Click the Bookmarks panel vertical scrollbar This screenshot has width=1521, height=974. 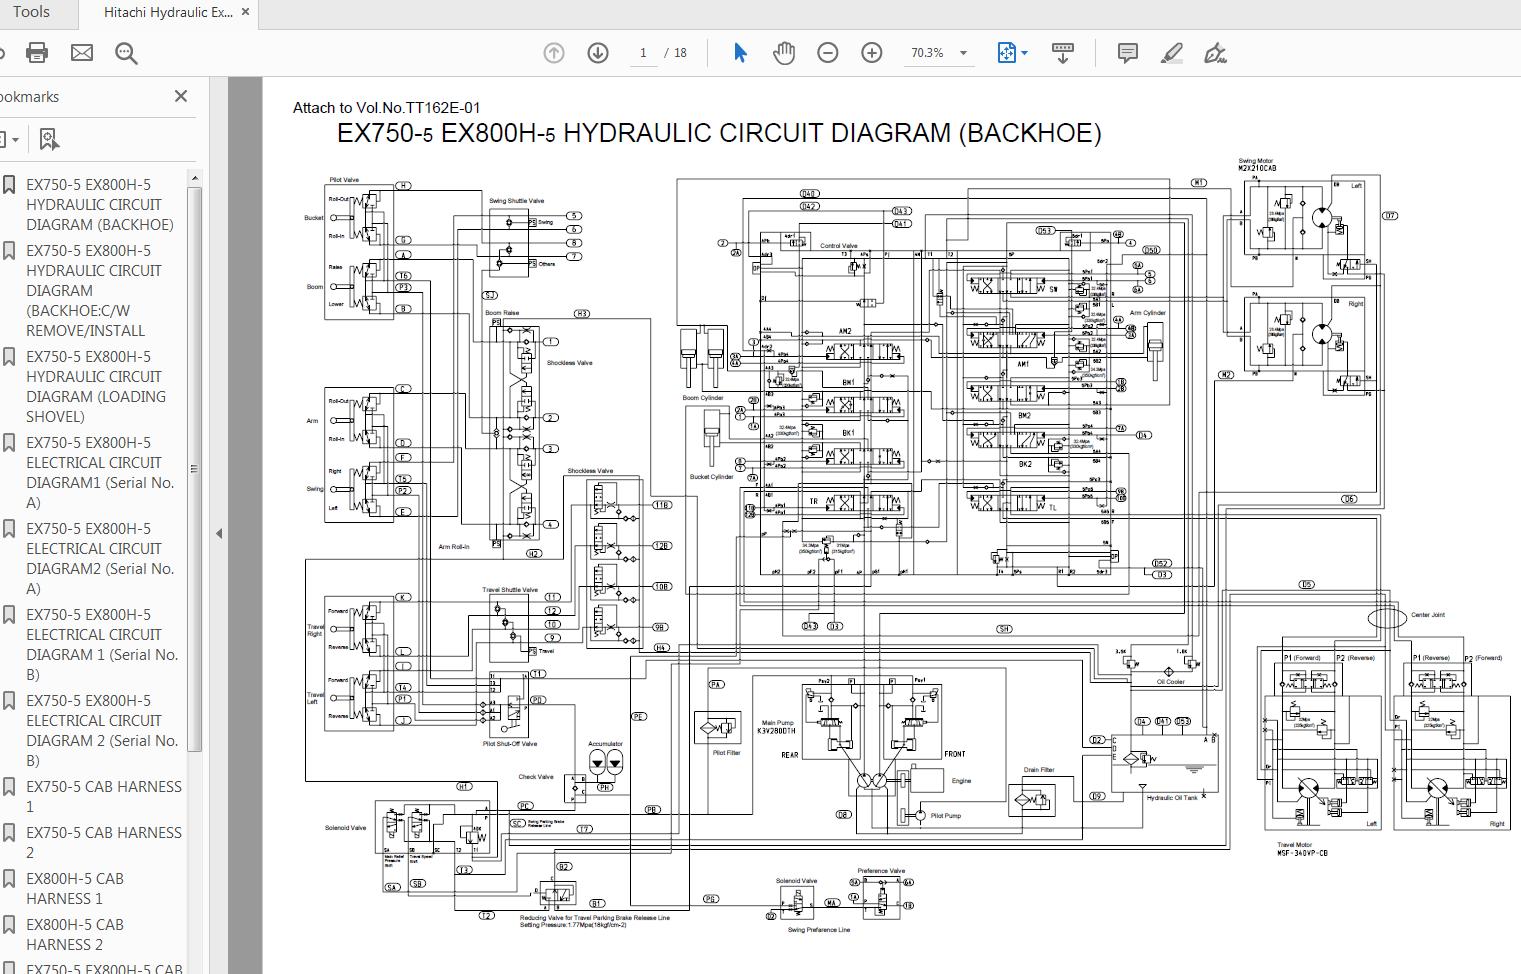tap(196, 470)
